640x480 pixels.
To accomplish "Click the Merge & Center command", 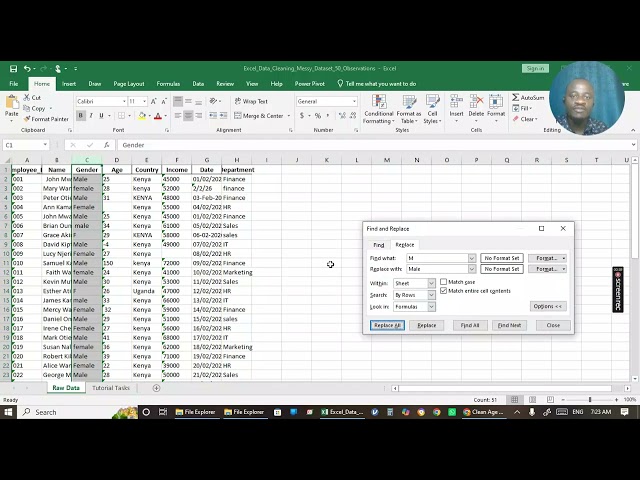I will point(259,116).
